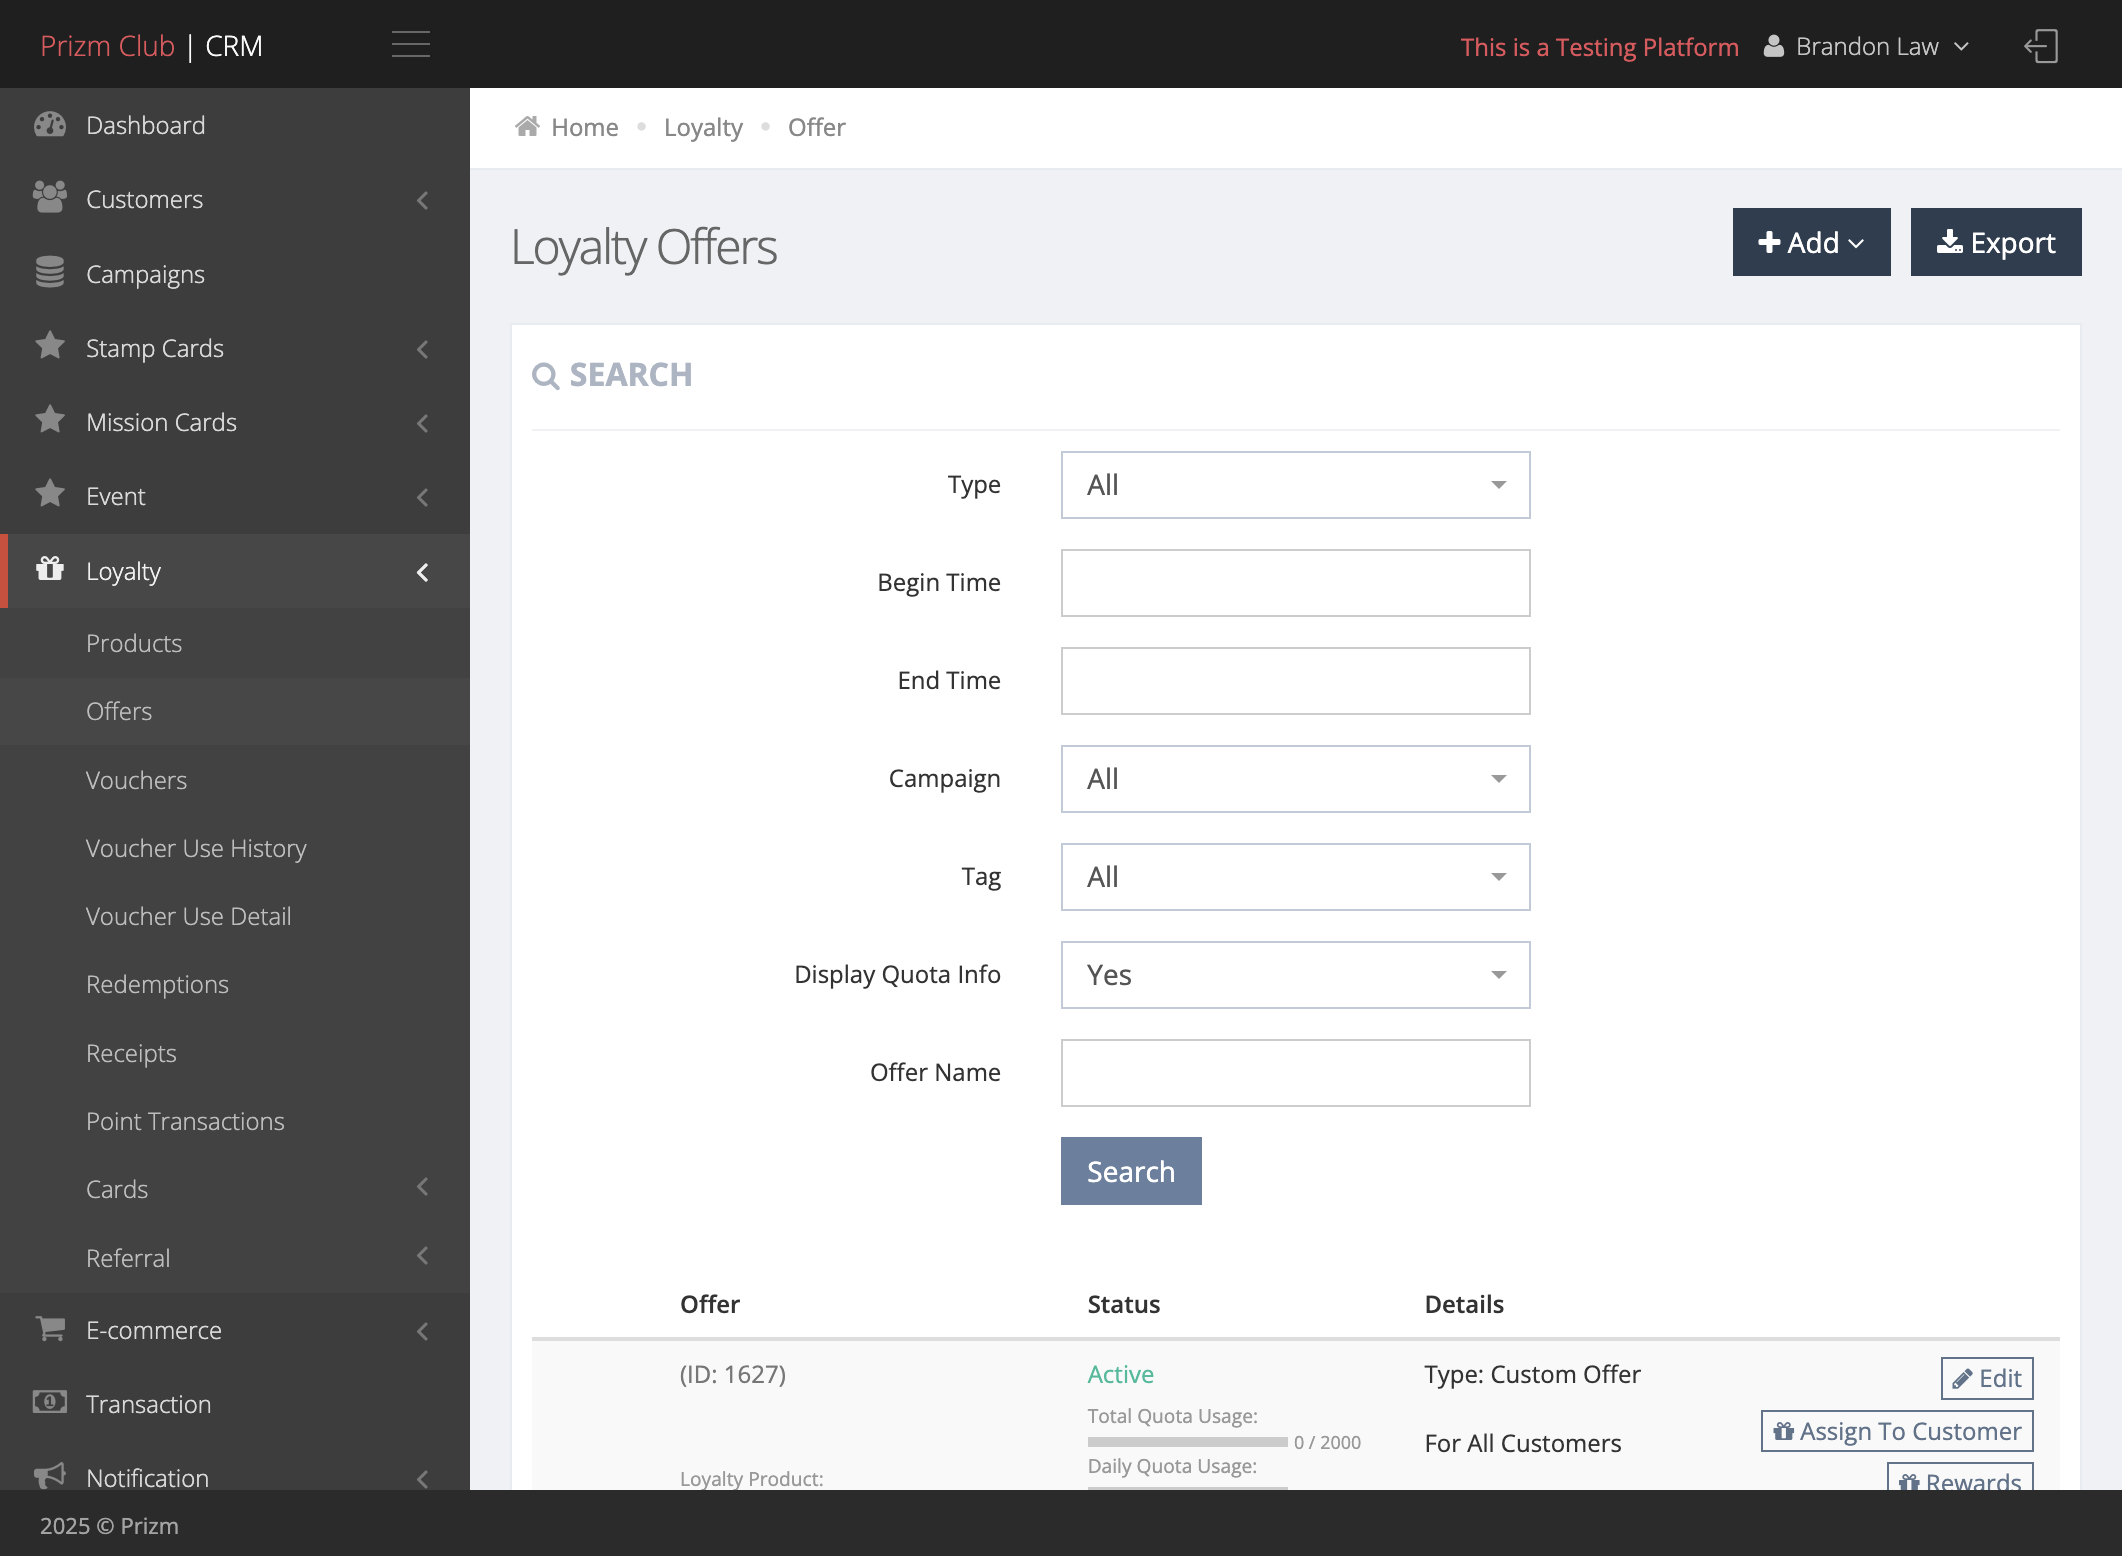Click the End Time input field

click(x=1295, y=681)
